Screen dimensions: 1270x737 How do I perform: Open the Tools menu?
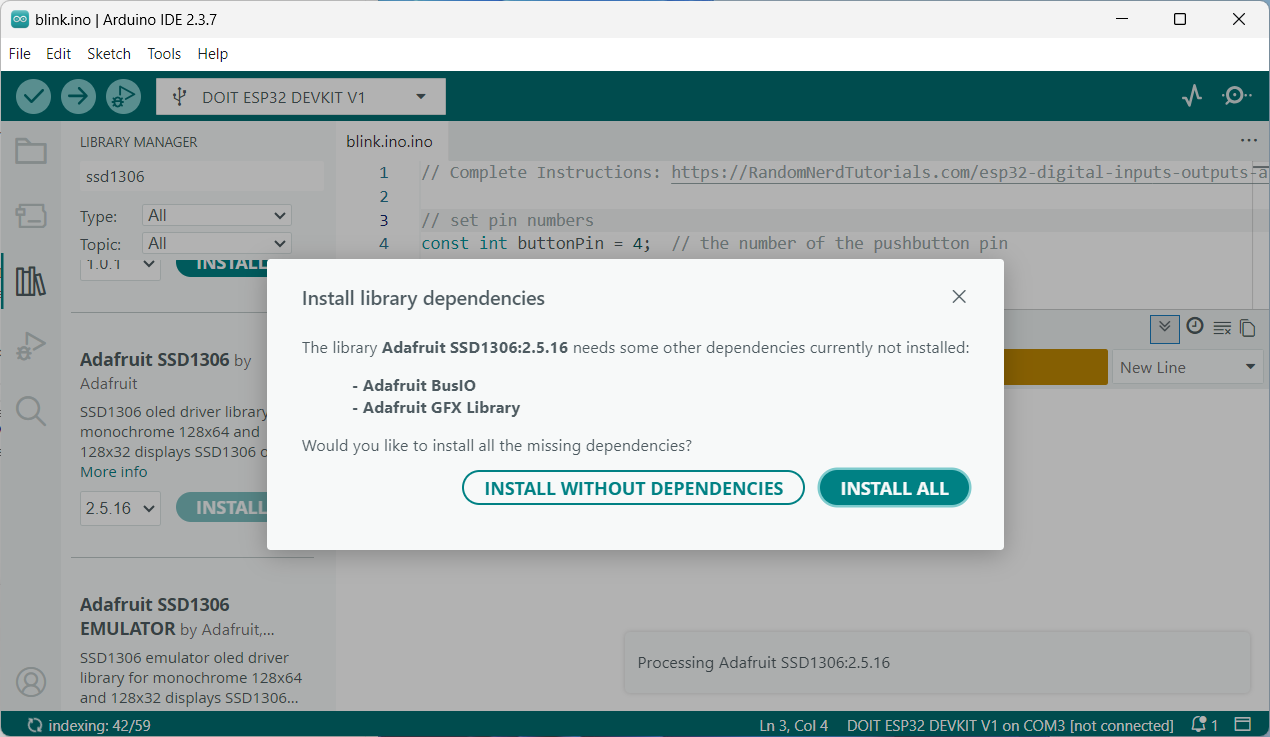(164, 54)
